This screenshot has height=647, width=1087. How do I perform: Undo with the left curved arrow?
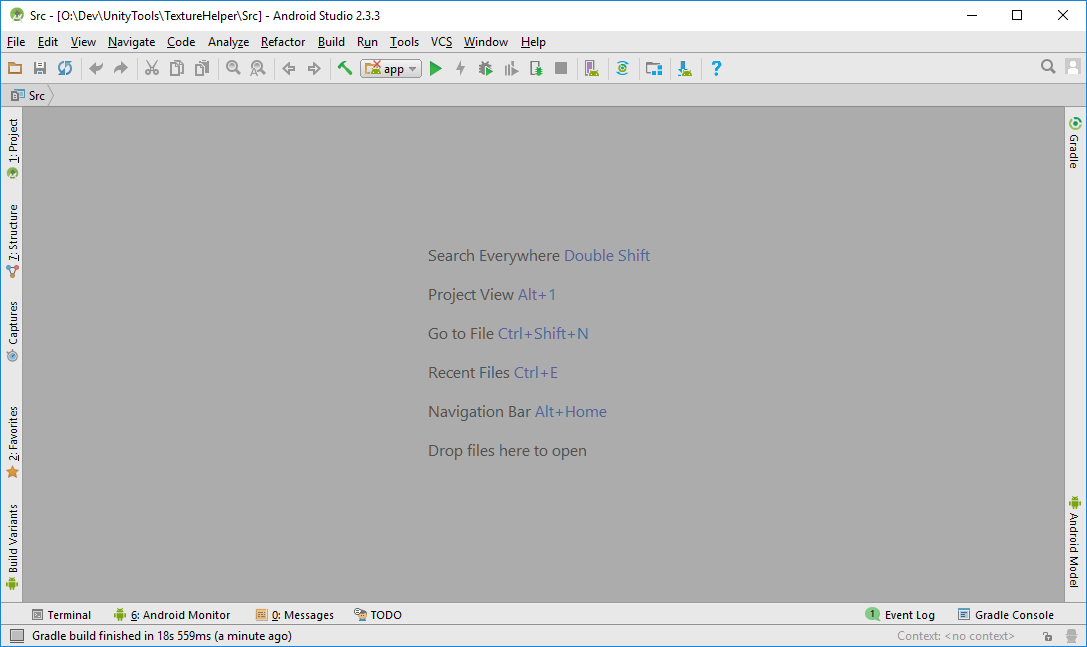coord(96,68)
